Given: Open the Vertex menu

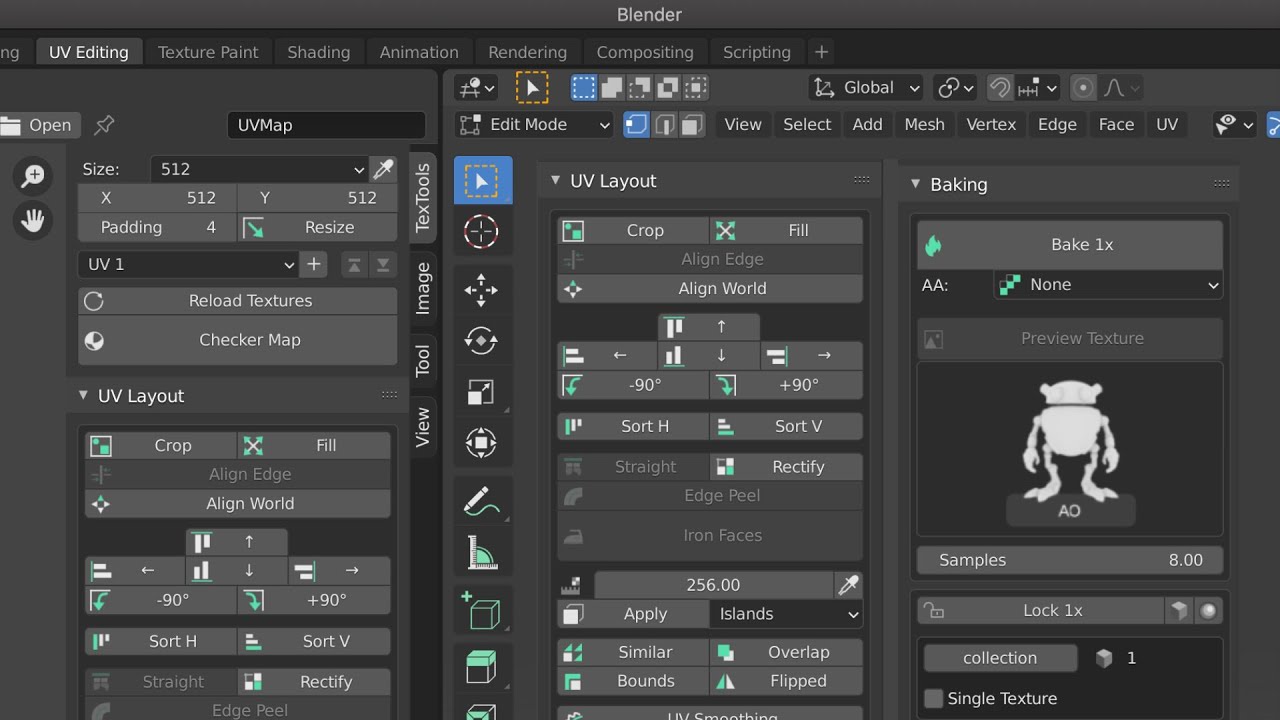Looking at the screenshot, I should tap(991, 124).
